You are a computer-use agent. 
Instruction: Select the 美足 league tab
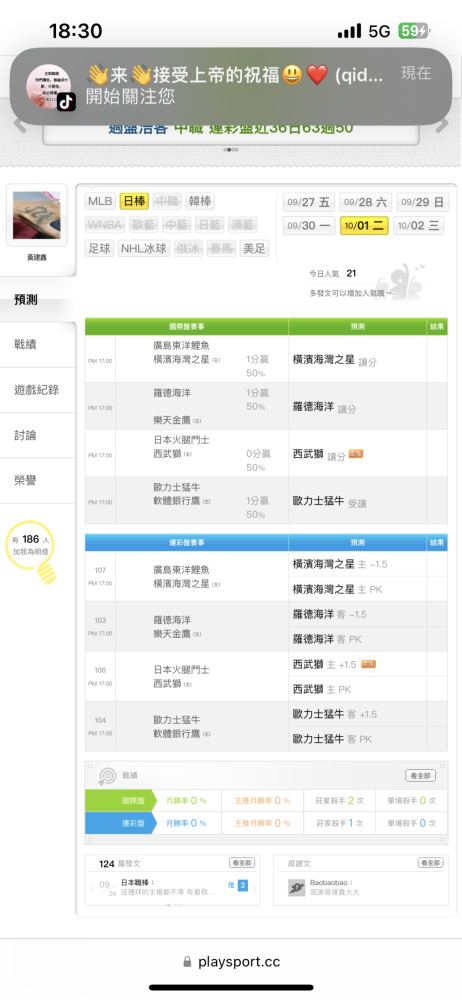click(x=254, y=249)
